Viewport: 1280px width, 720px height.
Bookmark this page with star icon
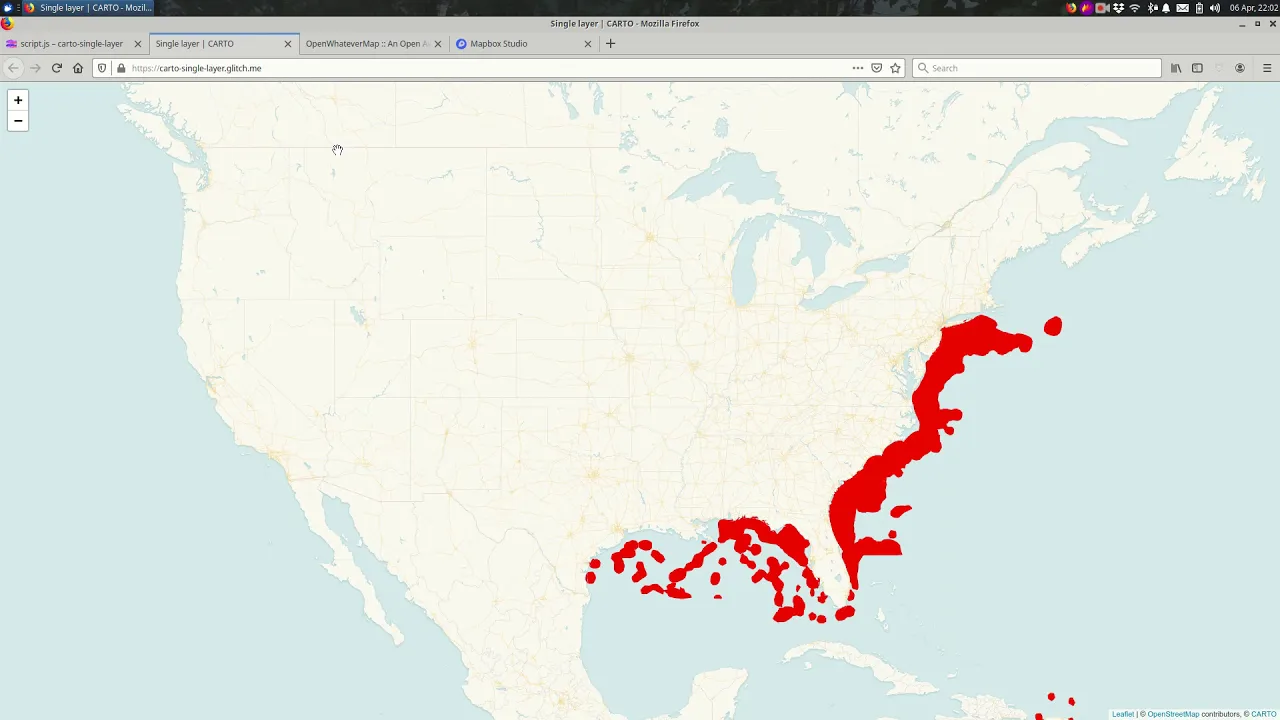895,68
